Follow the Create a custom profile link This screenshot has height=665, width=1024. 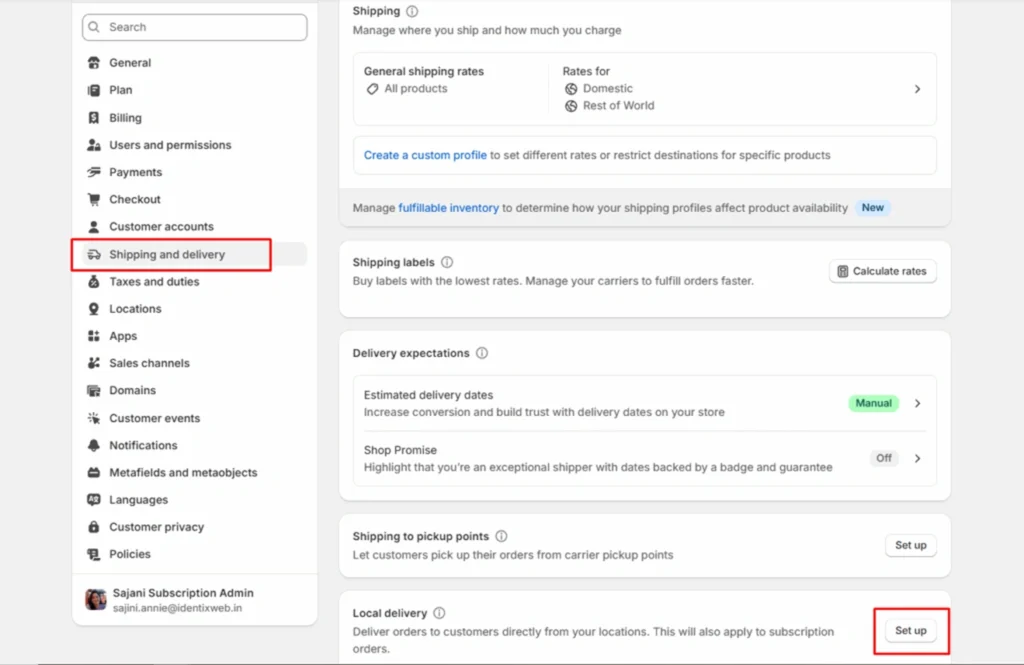425,156
